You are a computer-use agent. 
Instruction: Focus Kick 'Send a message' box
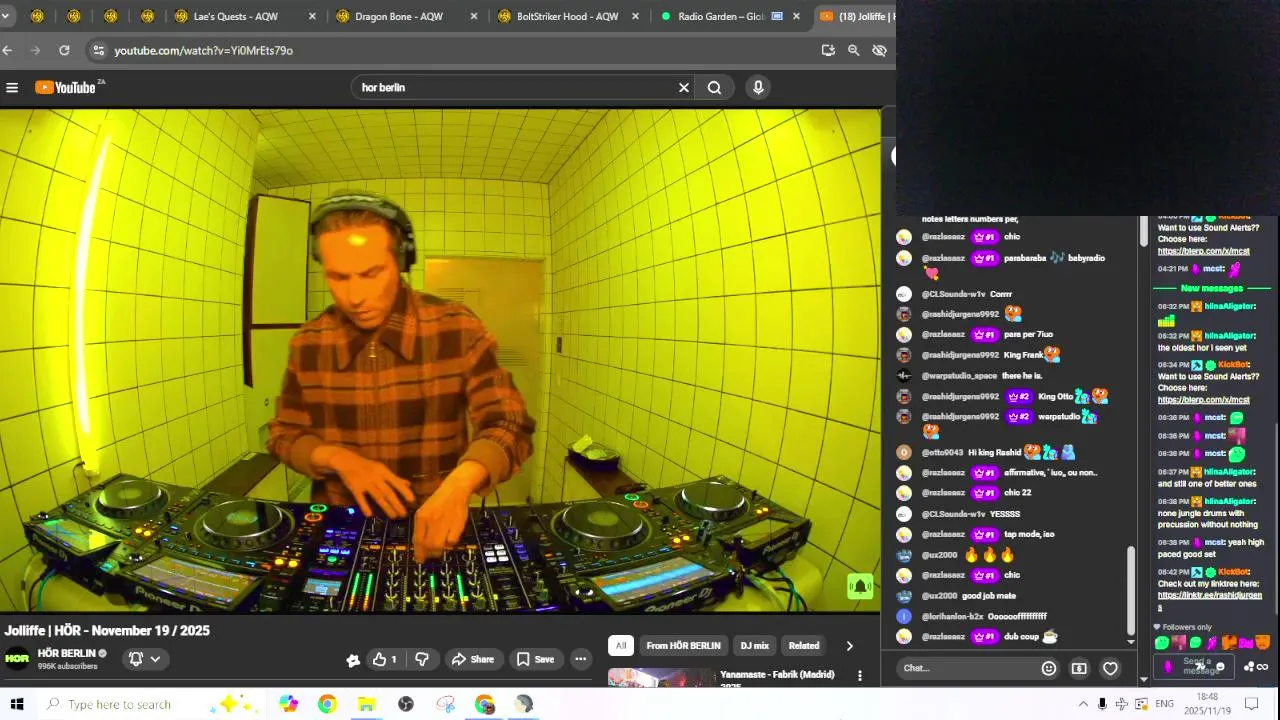tap(1196, 666)
